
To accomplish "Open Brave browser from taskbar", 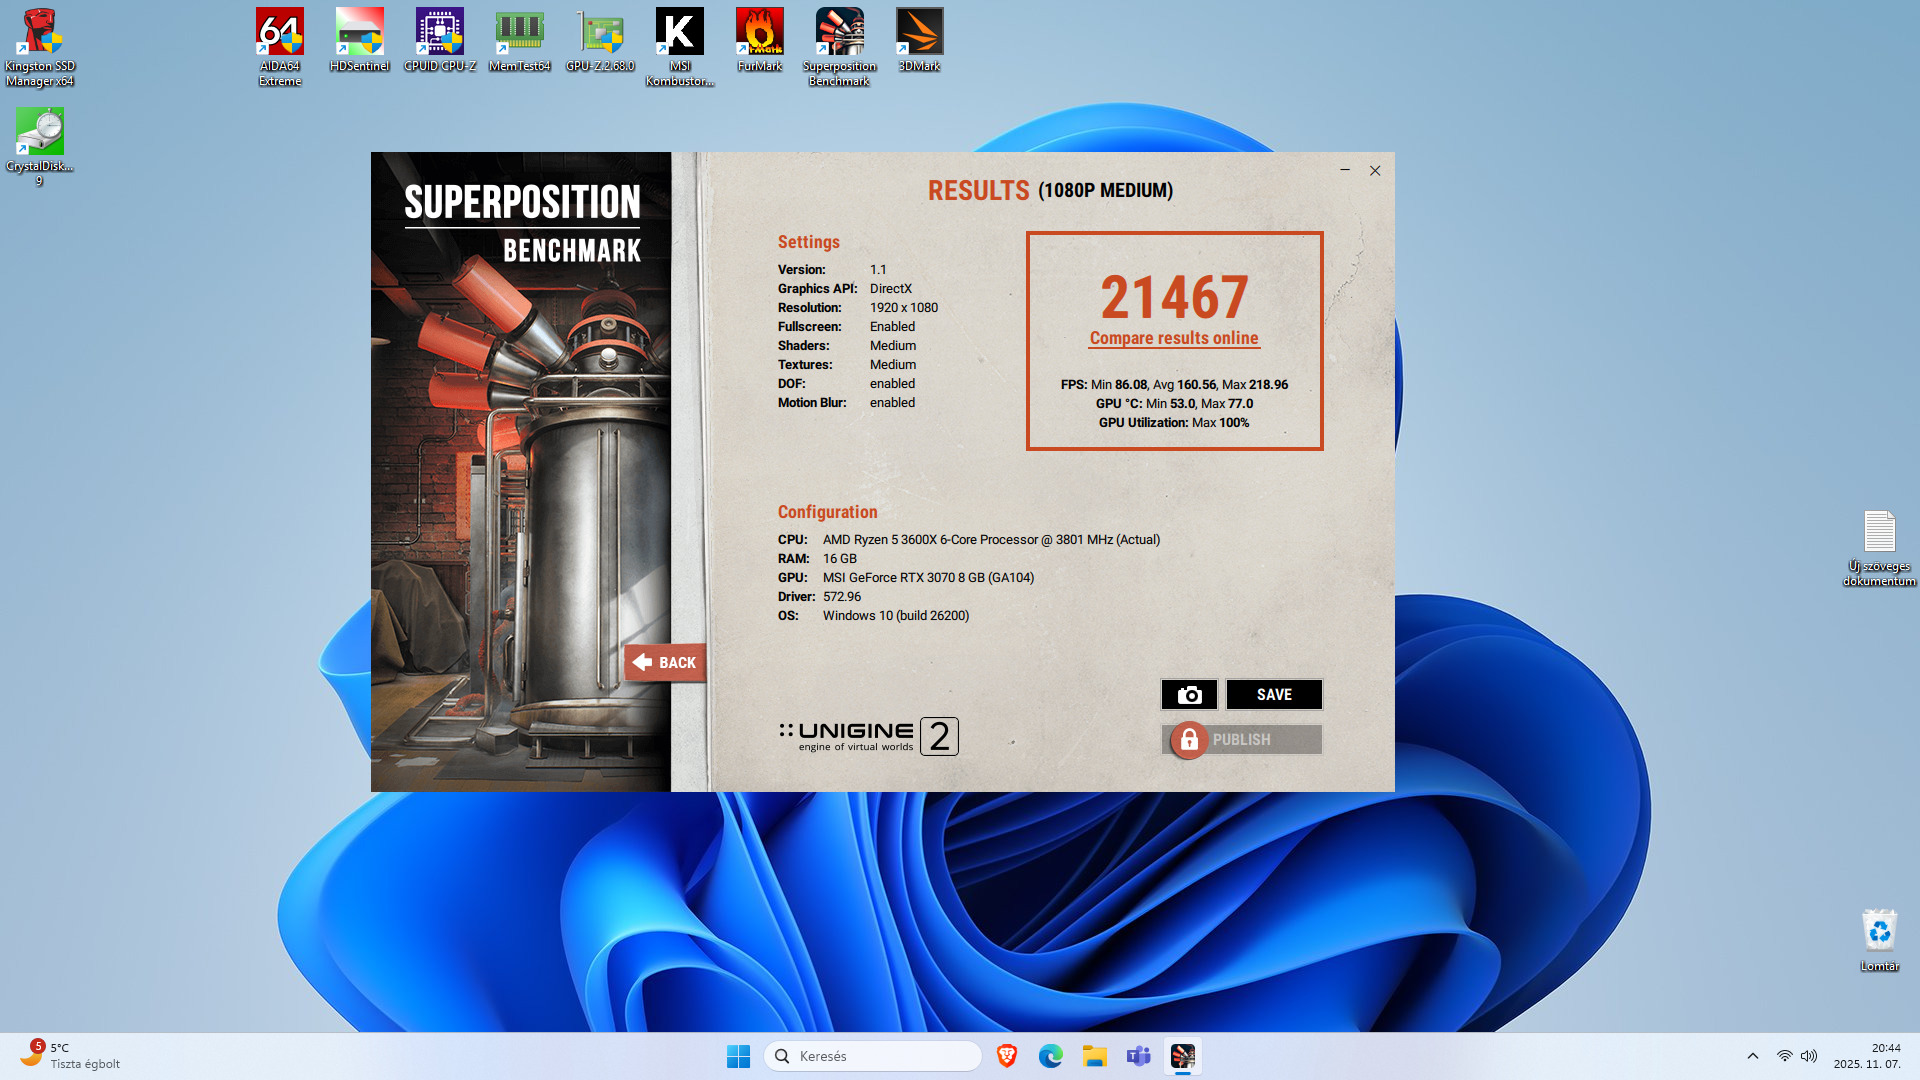I will click(x=1007, y=1056).
